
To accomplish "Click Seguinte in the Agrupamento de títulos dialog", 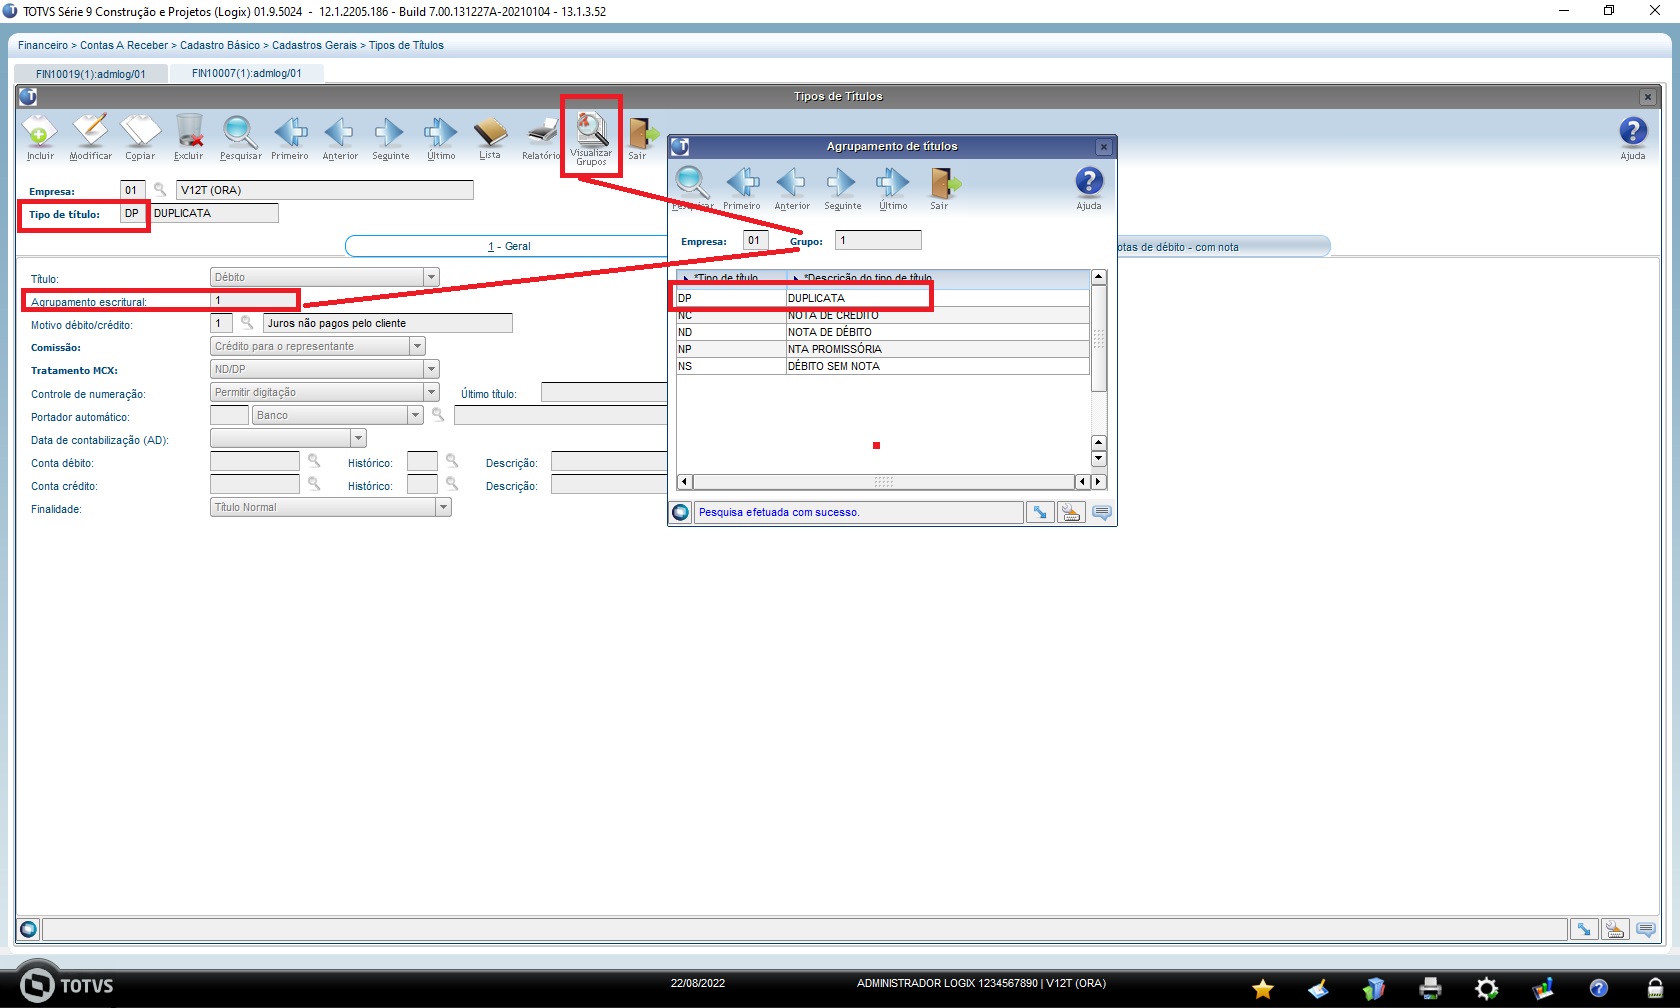I will (842, 187).
